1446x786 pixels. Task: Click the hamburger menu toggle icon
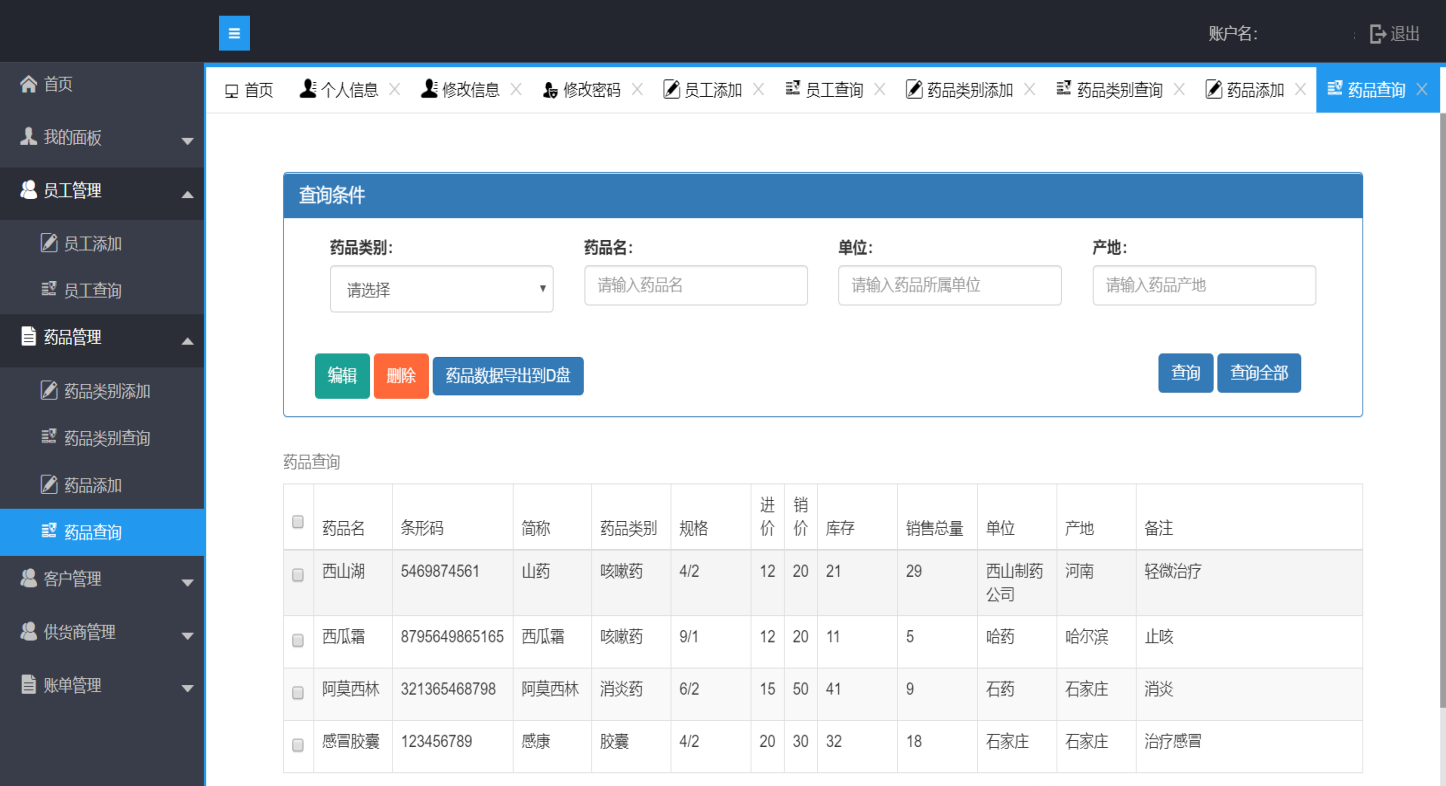[x=234, y=33]
